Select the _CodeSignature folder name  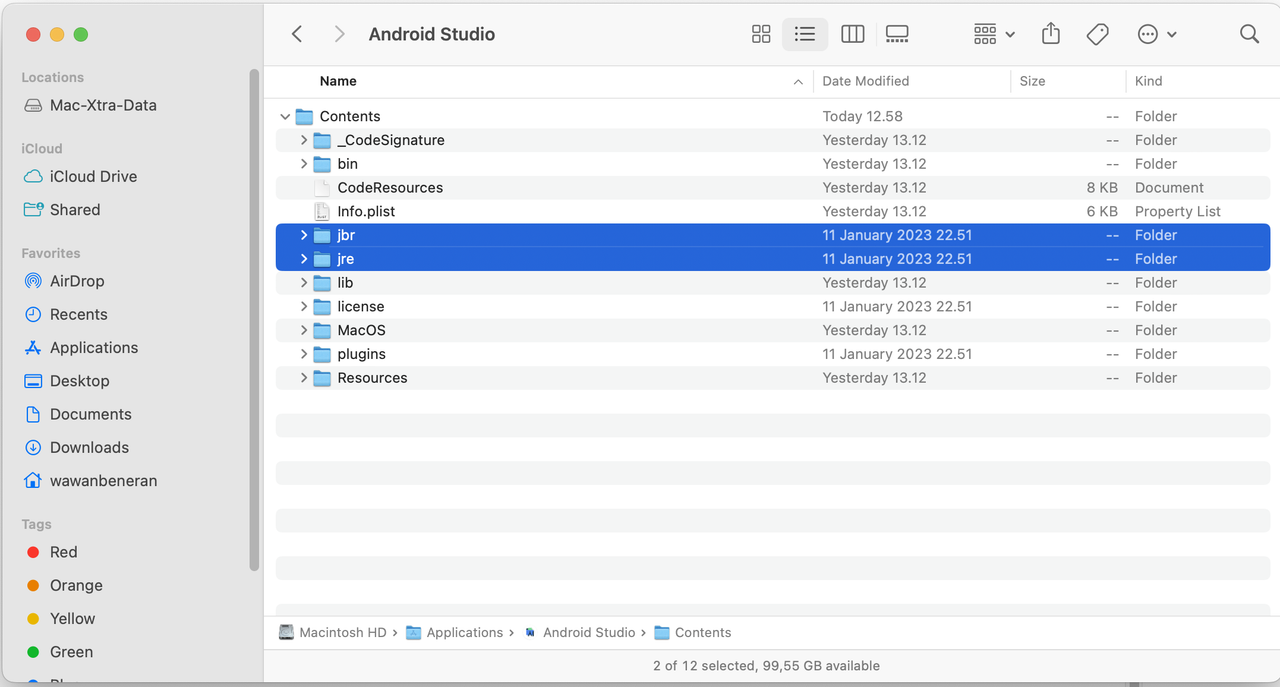(391, 140)
